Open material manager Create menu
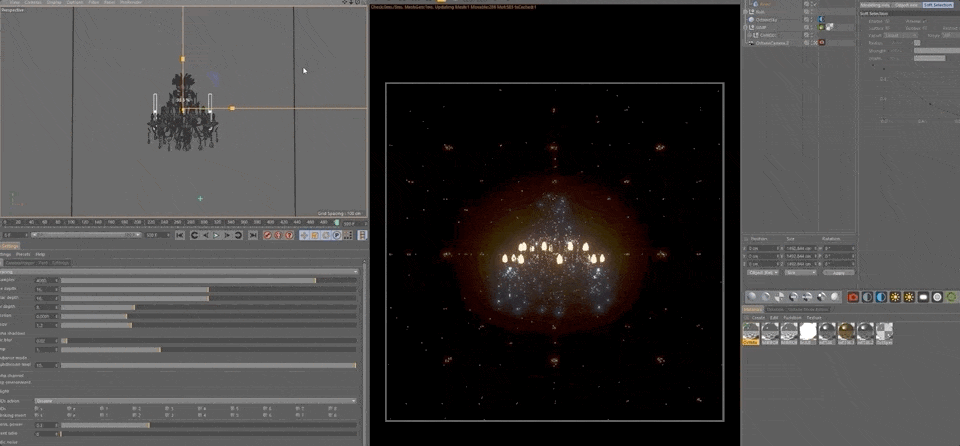This screenshot has height=446, width=960. [x=758, y=318]
